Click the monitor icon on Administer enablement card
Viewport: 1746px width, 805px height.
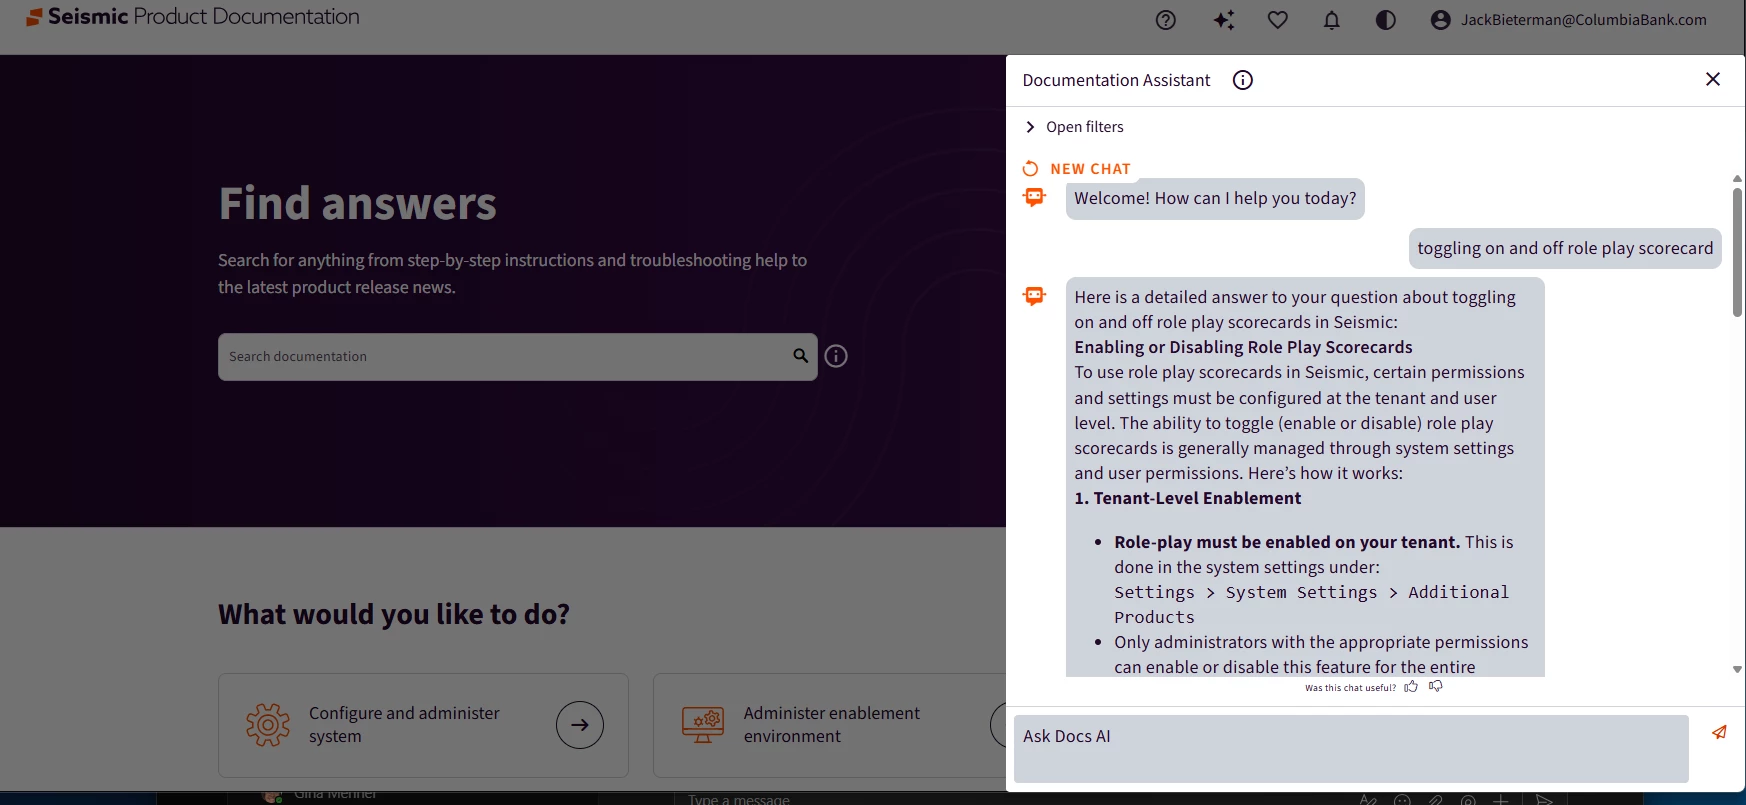click(703, 725)
